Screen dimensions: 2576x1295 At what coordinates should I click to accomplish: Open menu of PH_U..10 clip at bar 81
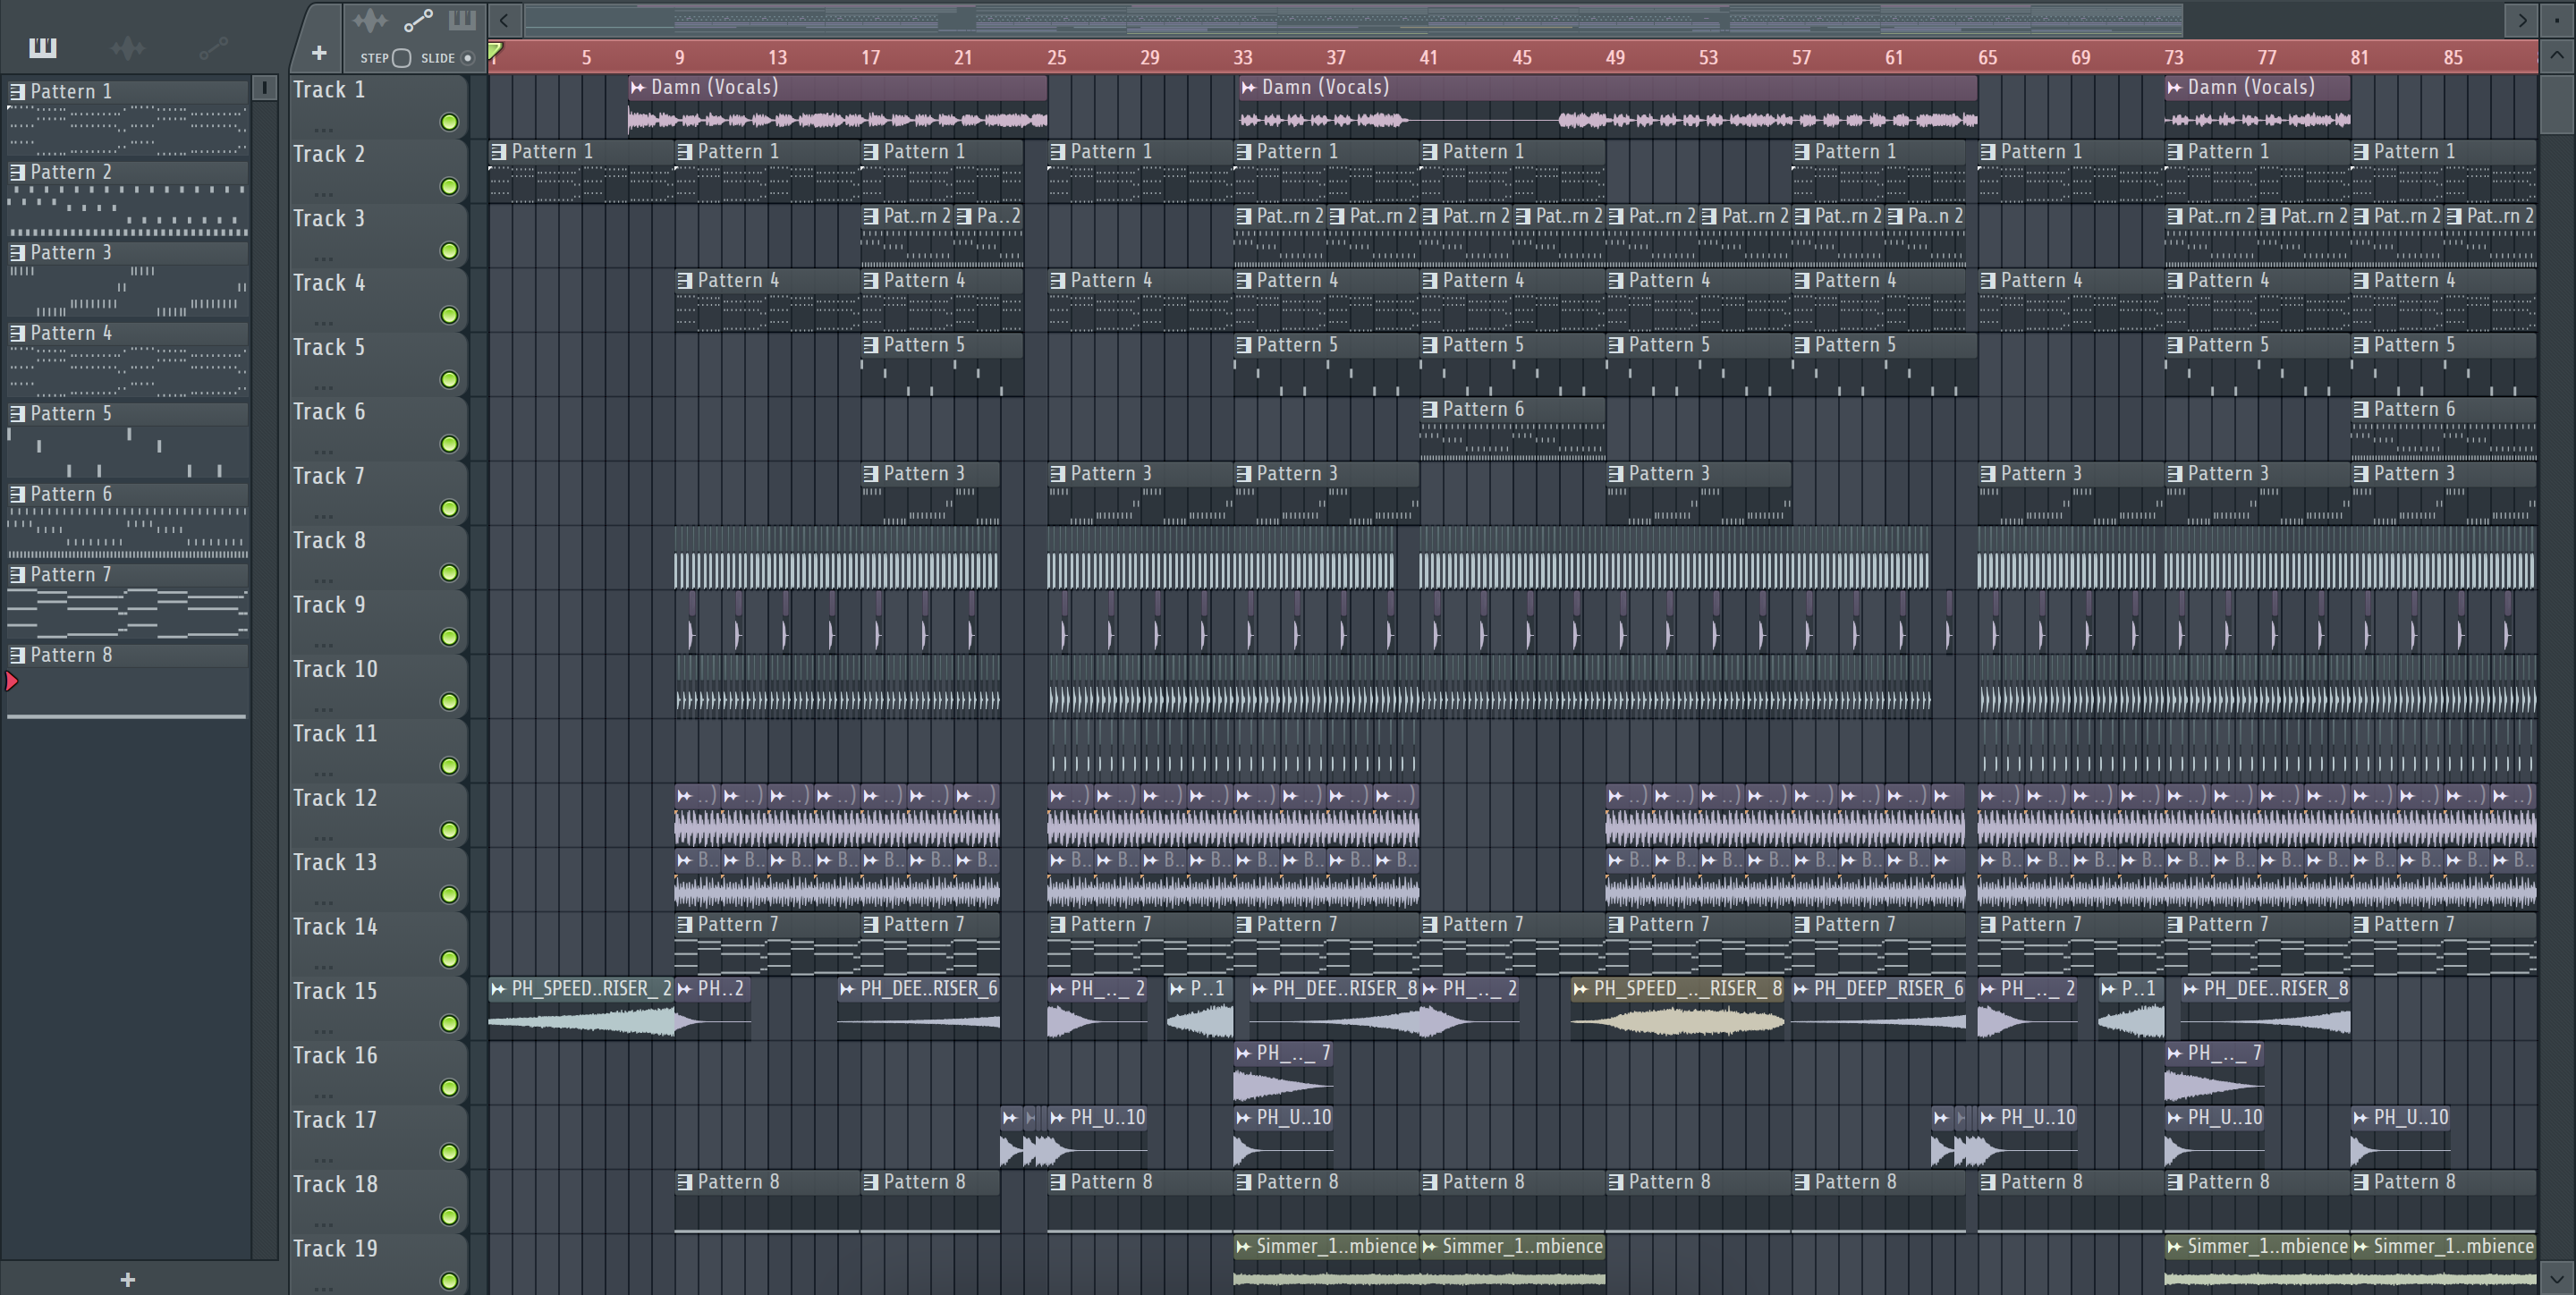(x=2360, y=1118)
